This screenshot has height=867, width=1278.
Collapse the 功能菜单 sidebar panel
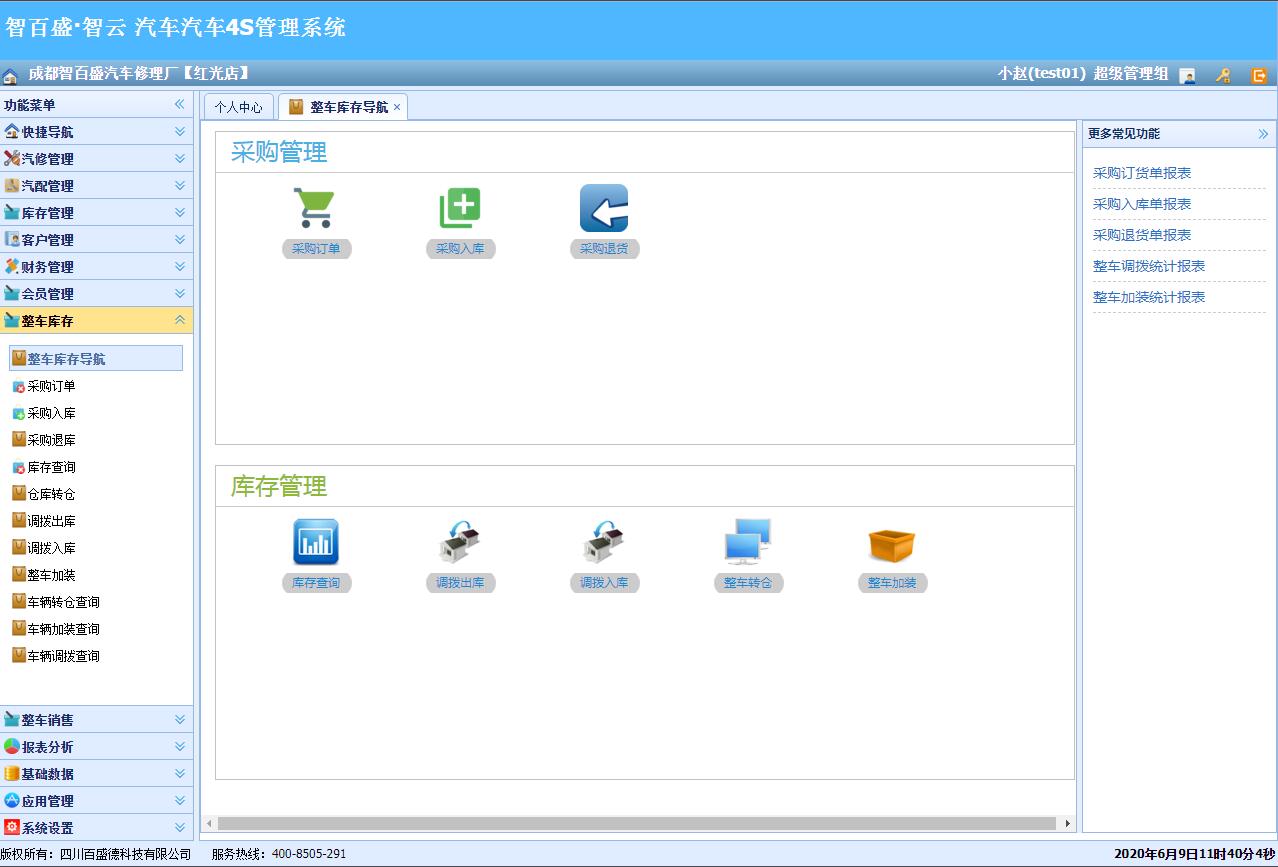point(180,104)
